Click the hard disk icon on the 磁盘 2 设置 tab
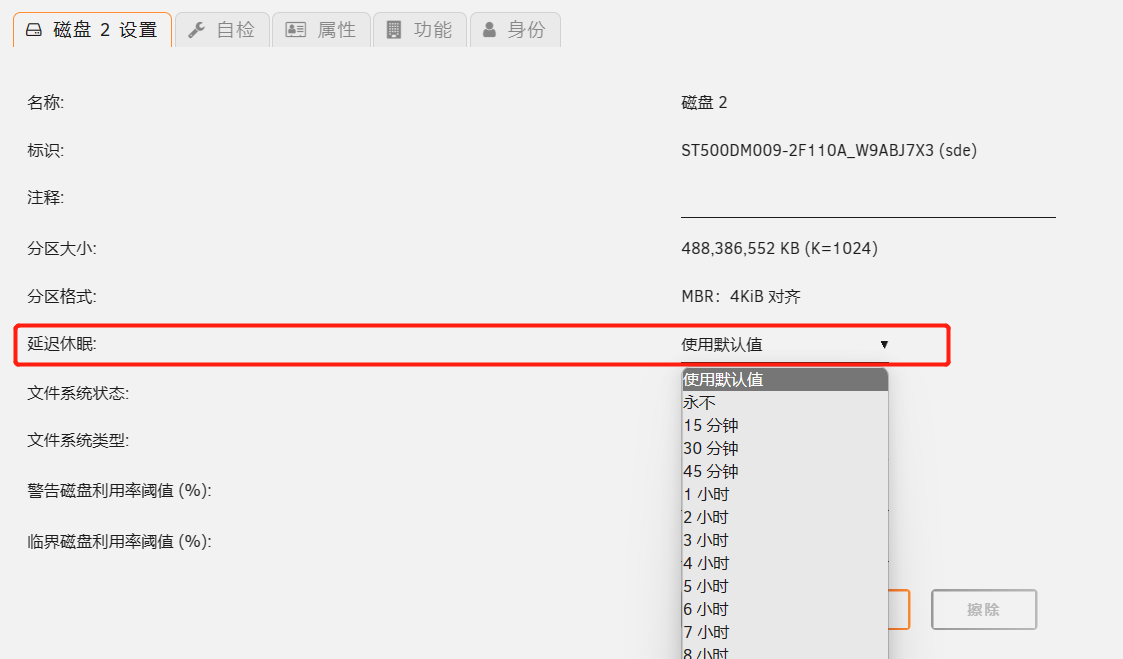 pyautogui.click(x=35, y=30)
